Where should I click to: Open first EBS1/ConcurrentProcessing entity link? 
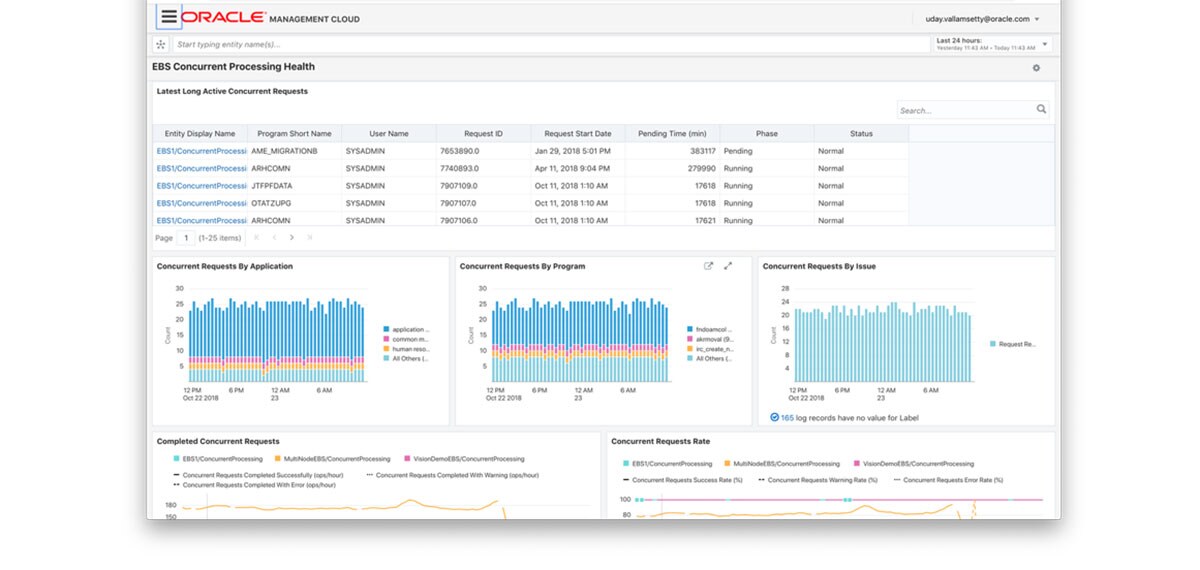pos(201,151)
